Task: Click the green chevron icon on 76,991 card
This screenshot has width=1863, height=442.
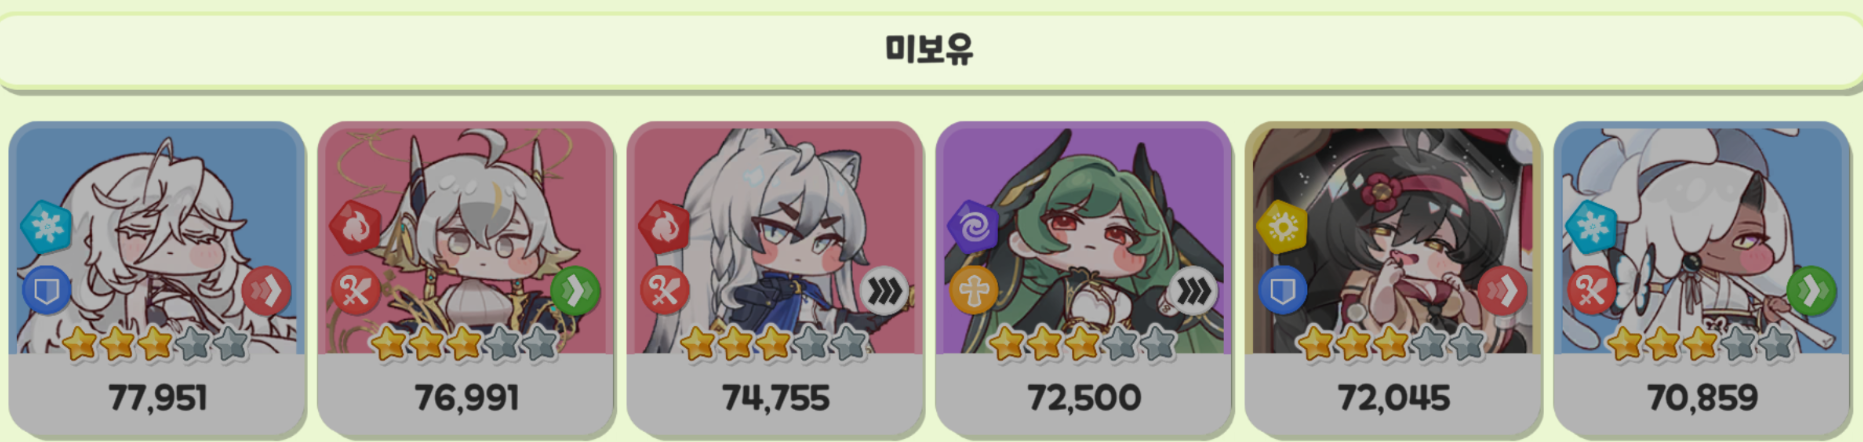Action: 575,291
